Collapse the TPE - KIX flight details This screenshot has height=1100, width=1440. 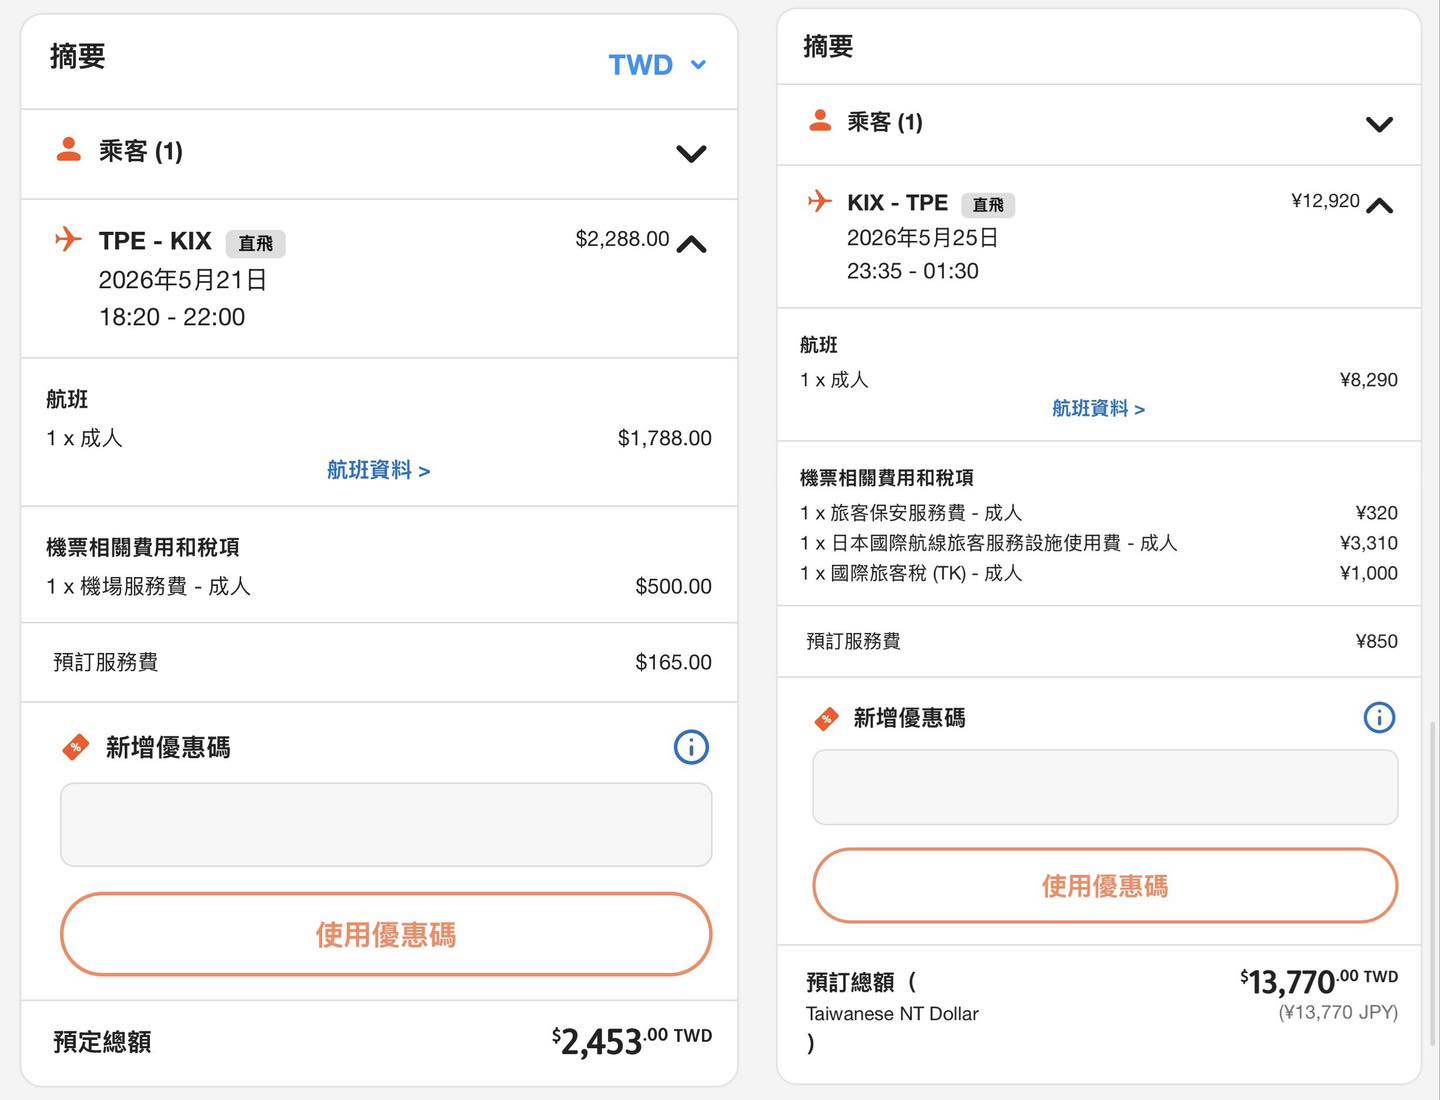click(691, 244)
